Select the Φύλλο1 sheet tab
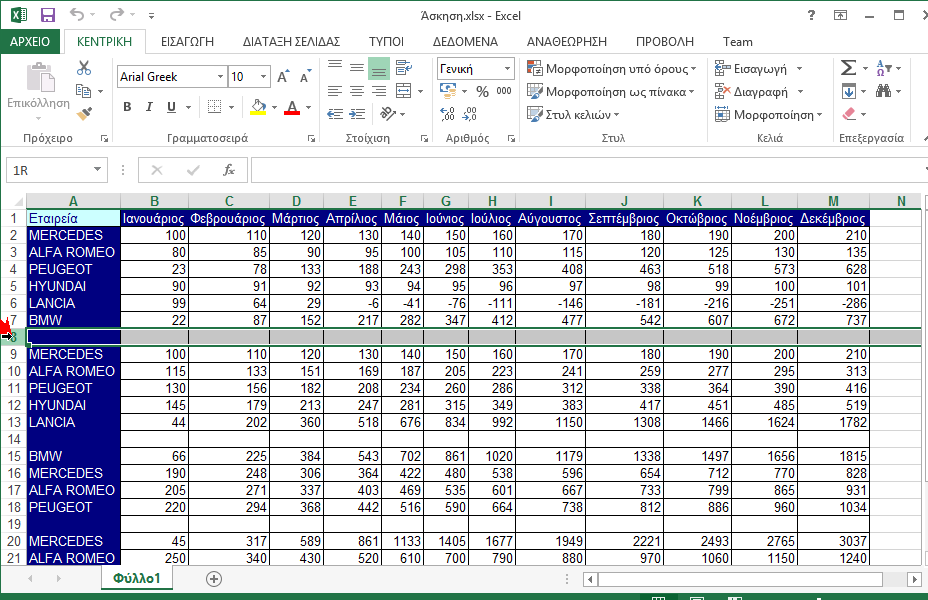This screenshot has height=600, width=928. pyautogui.click(x=137, y=578)
